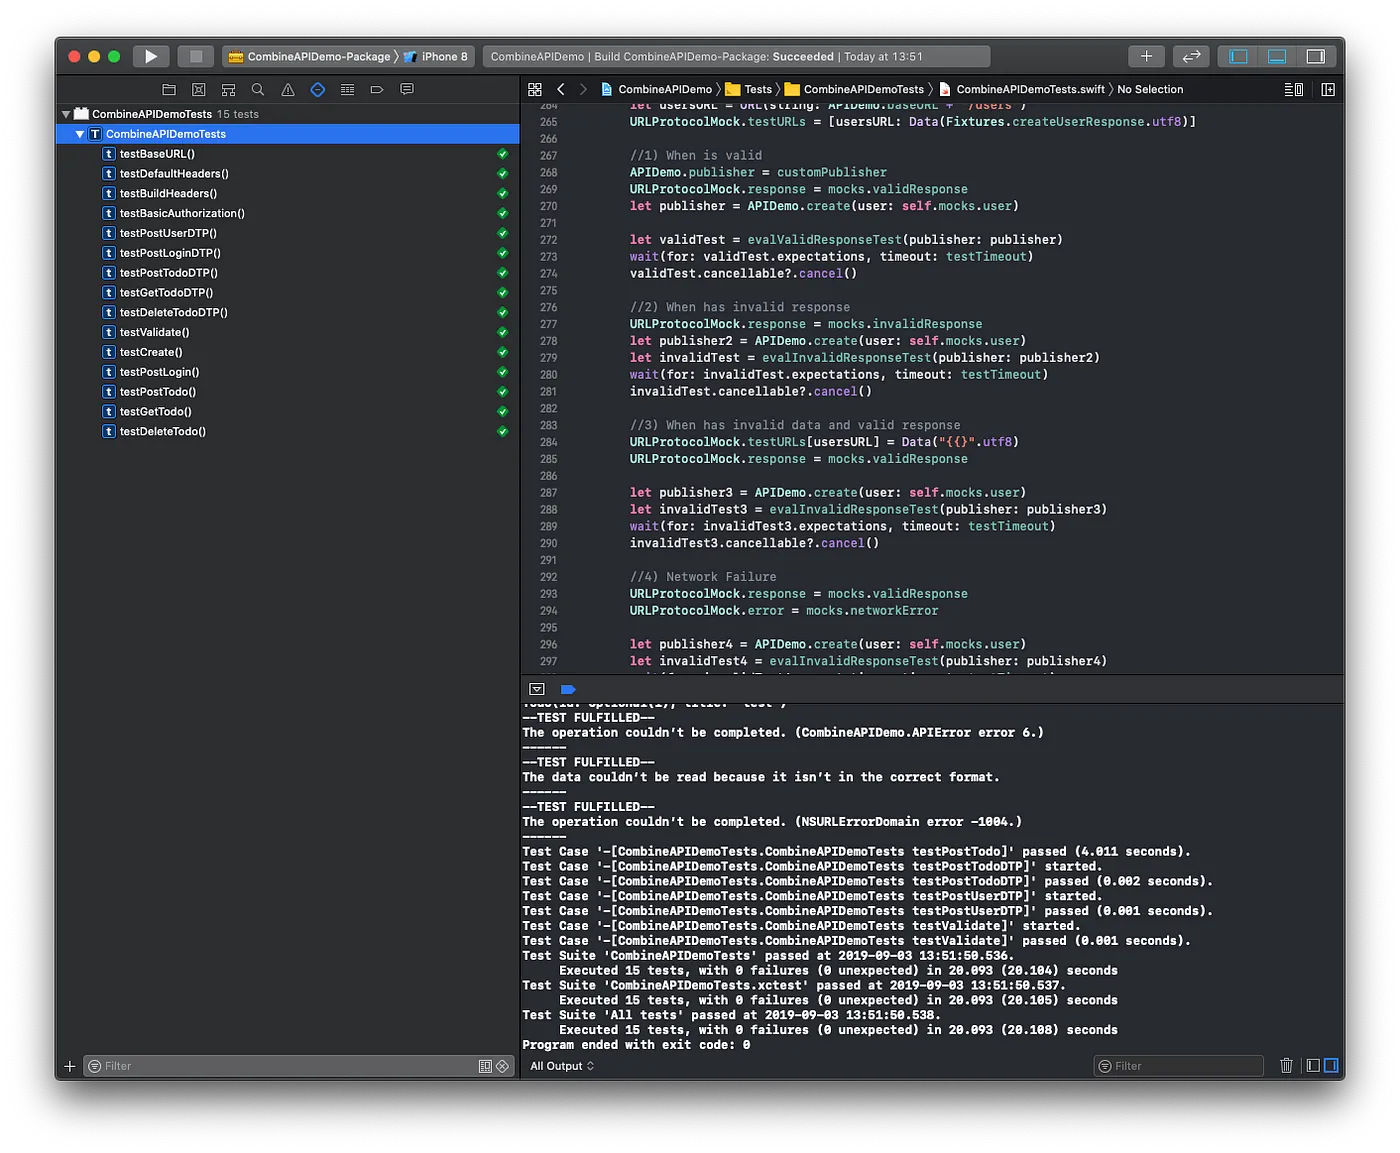Image resolution: width=1400 pixels, height=1153 pixels.
Task: Click testDeleteTodoDTP() passed status icon
Action: coord(503,312)
